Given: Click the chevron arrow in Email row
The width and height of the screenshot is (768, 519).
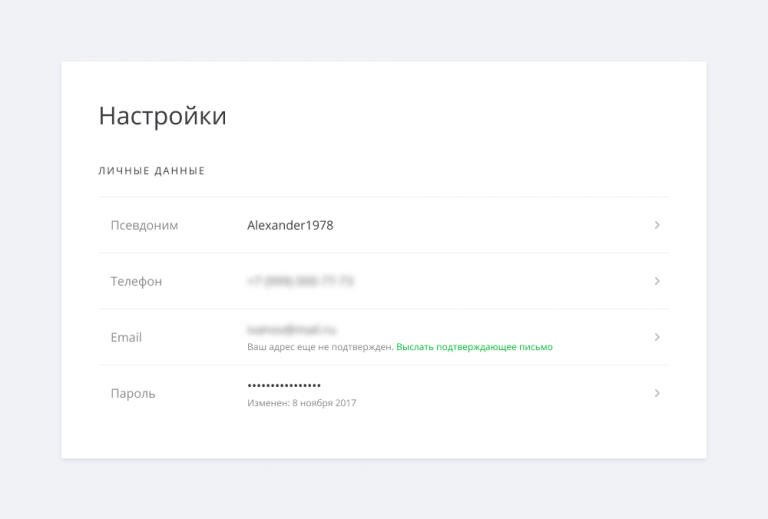Looking at the screenshot, I should pyautogui.click(x=657, y=337).
